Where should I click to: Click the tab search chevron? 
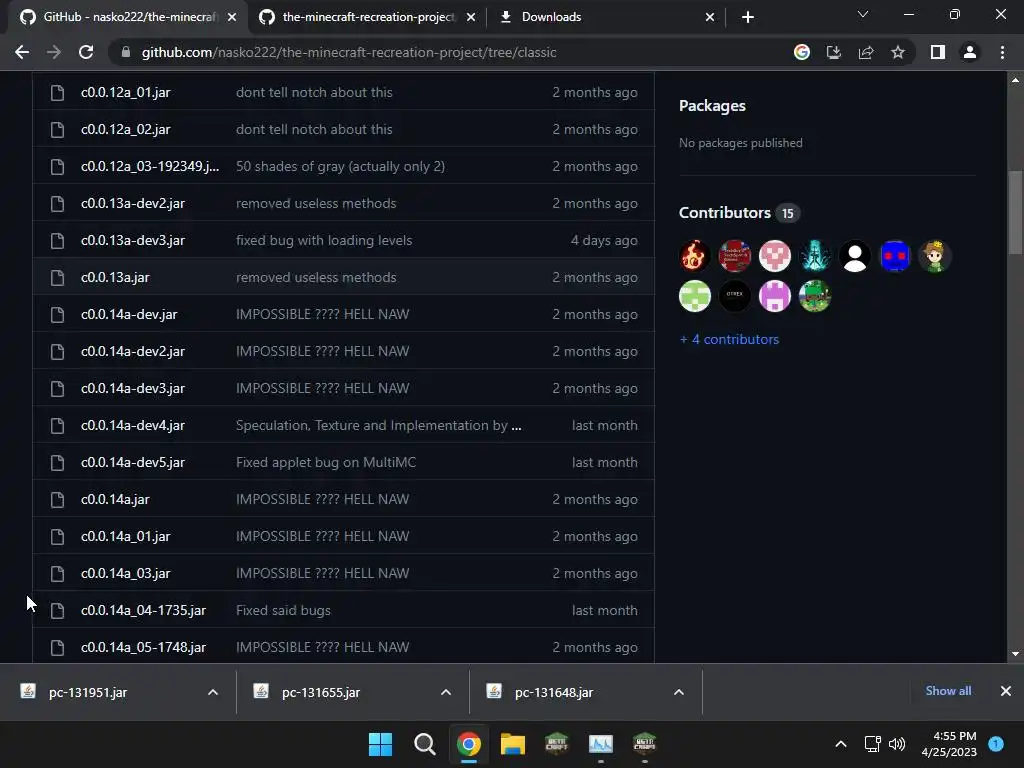tap(863, 14)
